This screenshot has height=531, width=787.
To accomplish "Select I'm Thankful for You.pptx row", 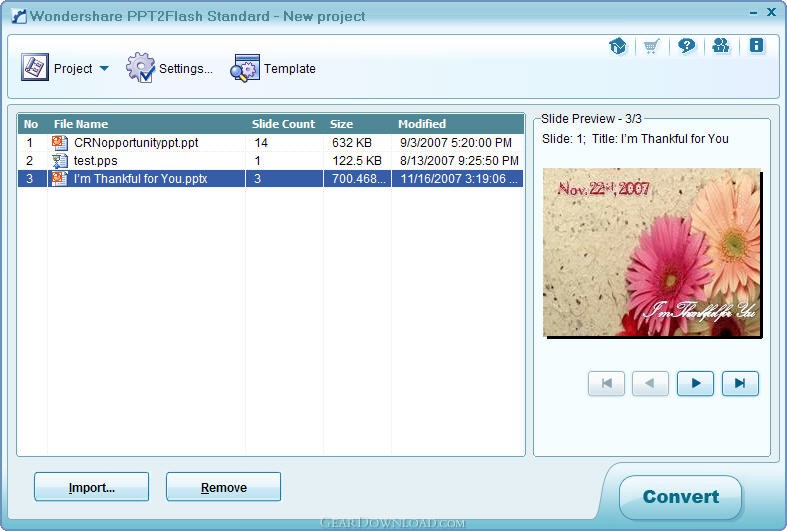I will (x=271, y=179).
